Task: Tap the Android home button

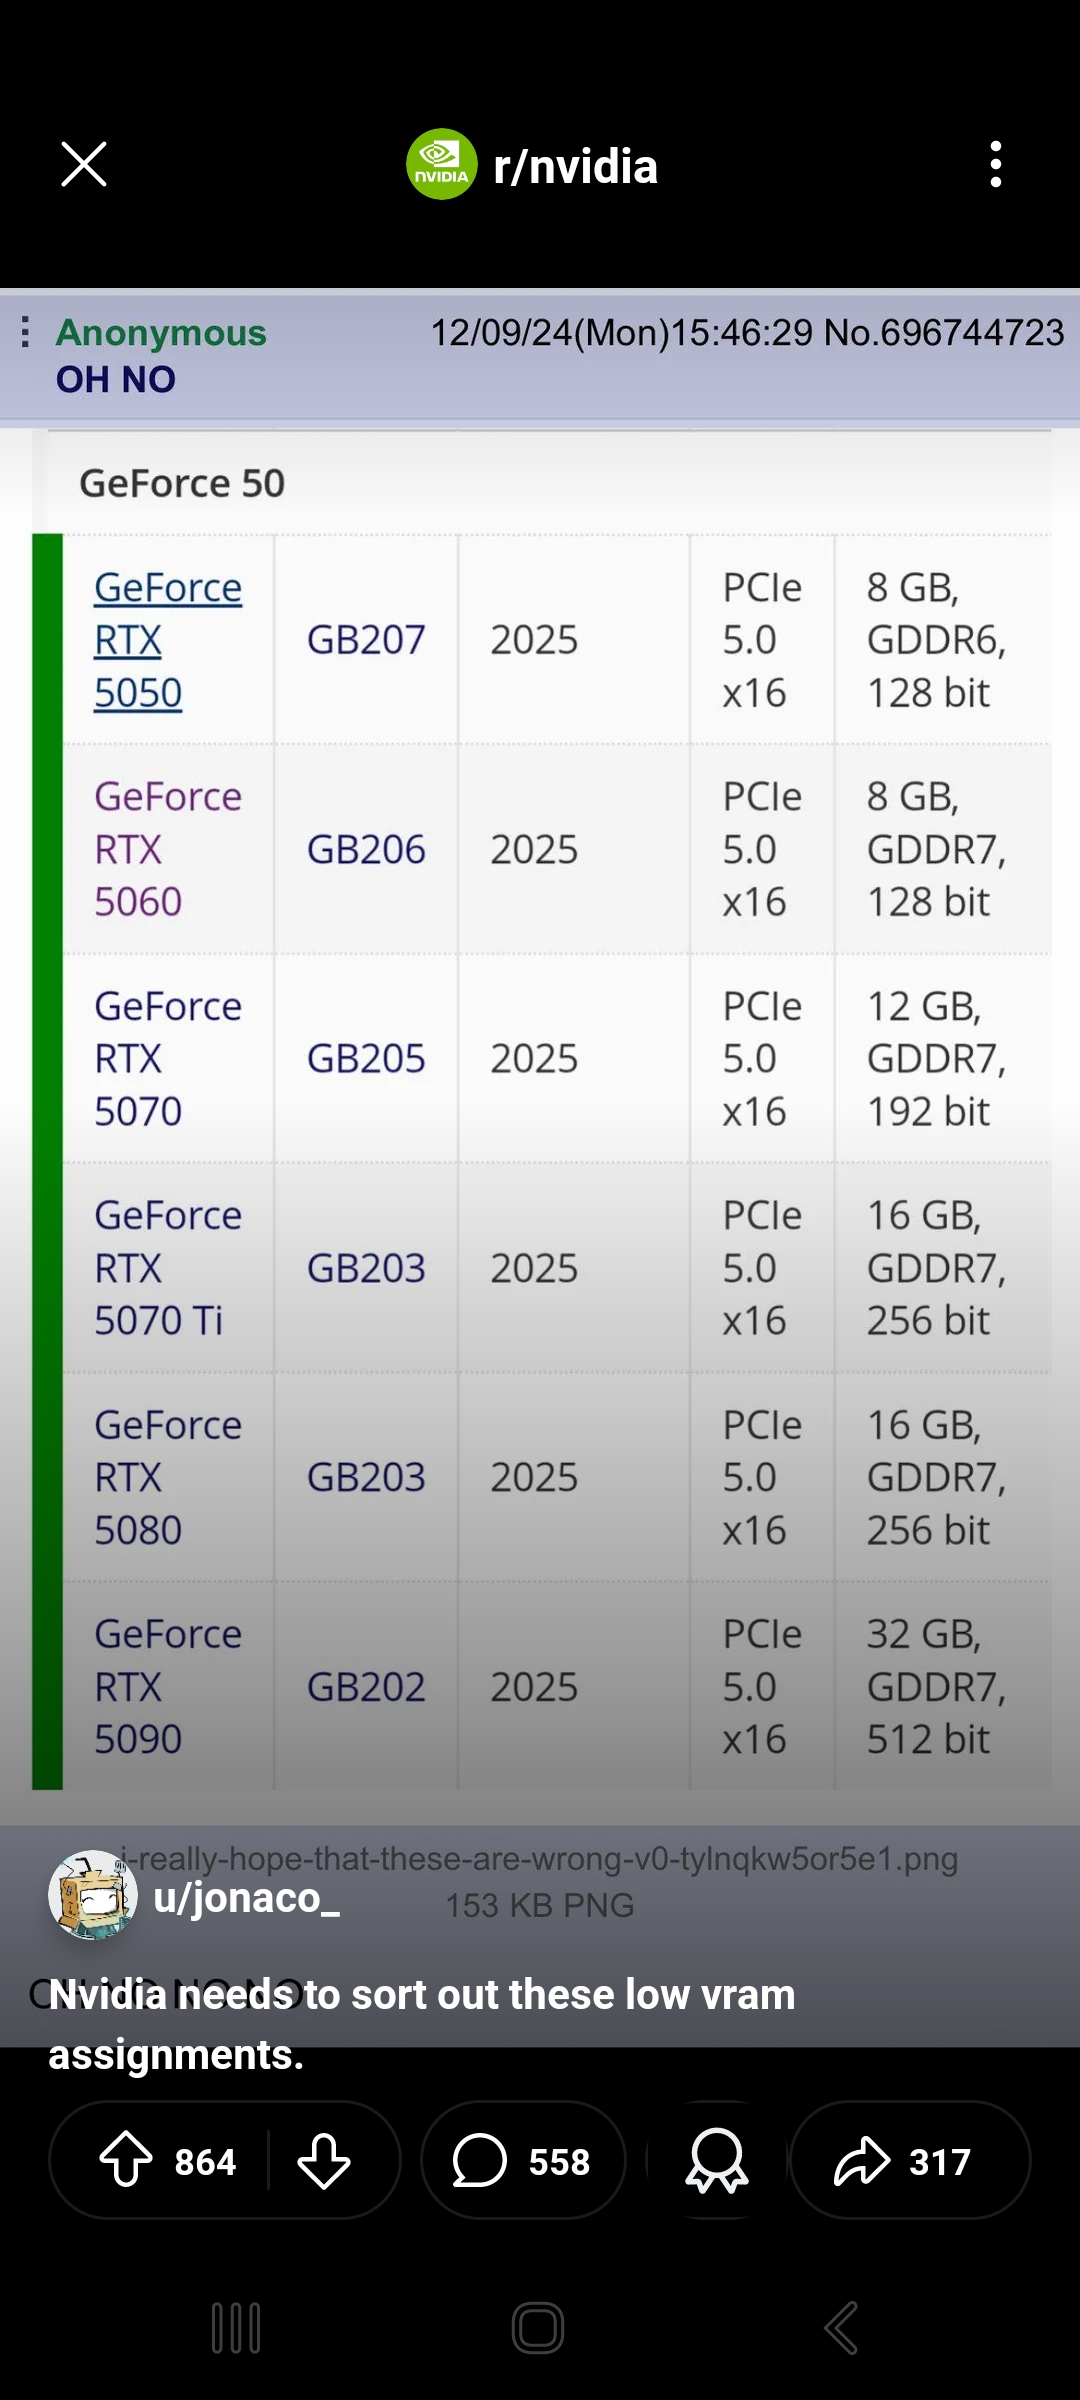Action: pos(538,2328)
